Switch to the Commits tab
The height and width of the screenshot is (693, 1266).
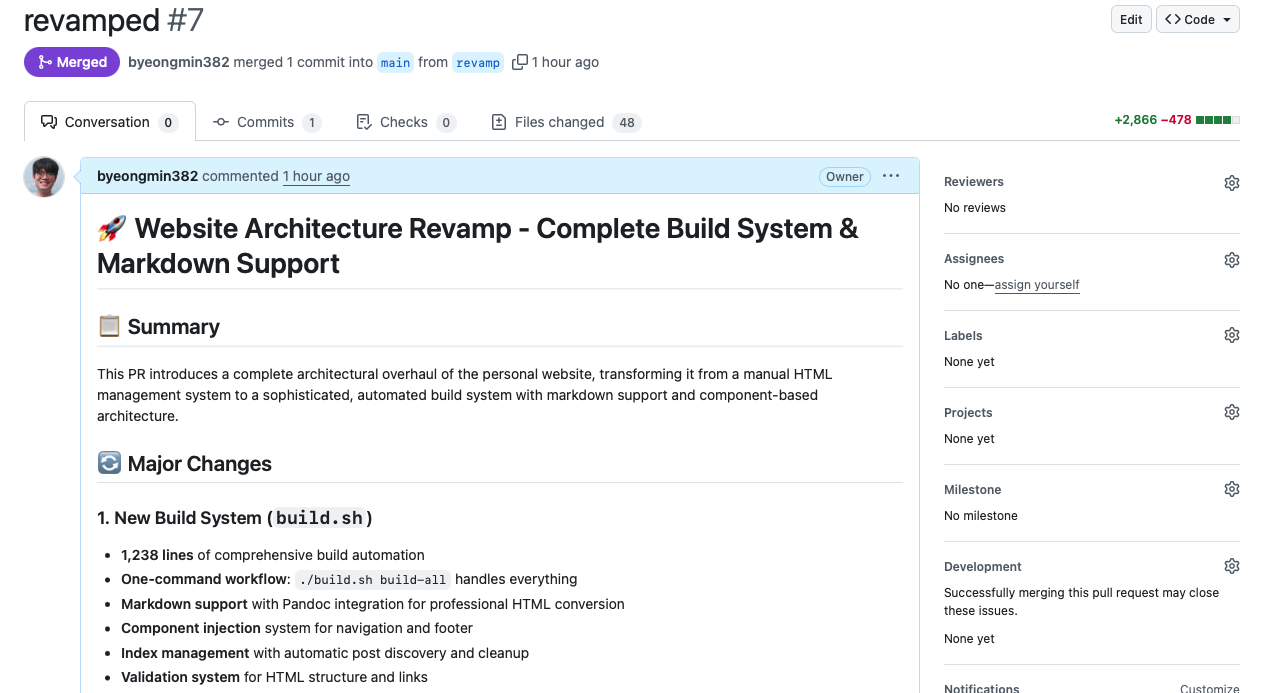tap(266, 122)
